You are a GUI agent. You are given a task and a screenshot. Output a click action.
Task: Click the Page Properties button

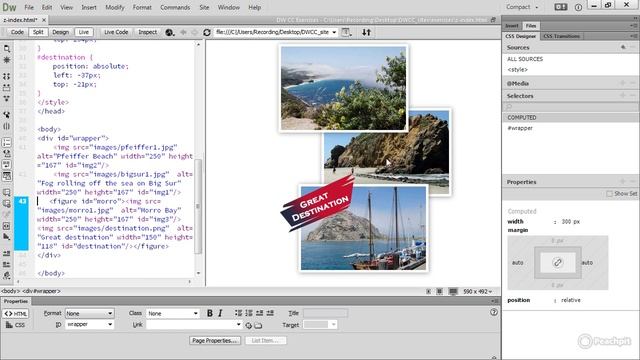pos(215,340)
